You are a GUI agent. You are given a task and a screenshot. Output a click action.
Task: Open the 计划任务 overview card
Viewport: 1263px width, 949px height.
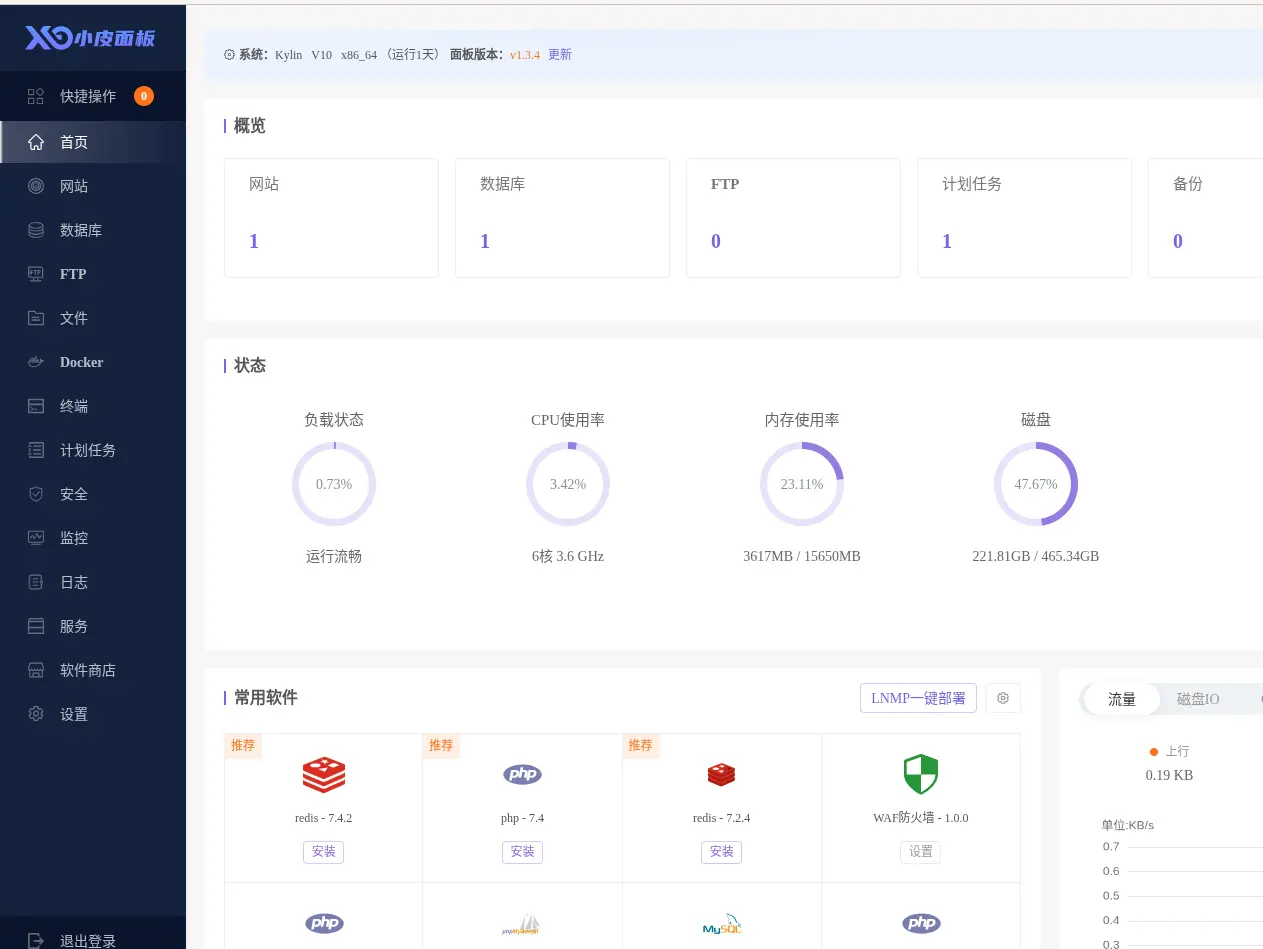coord(1024,218)
